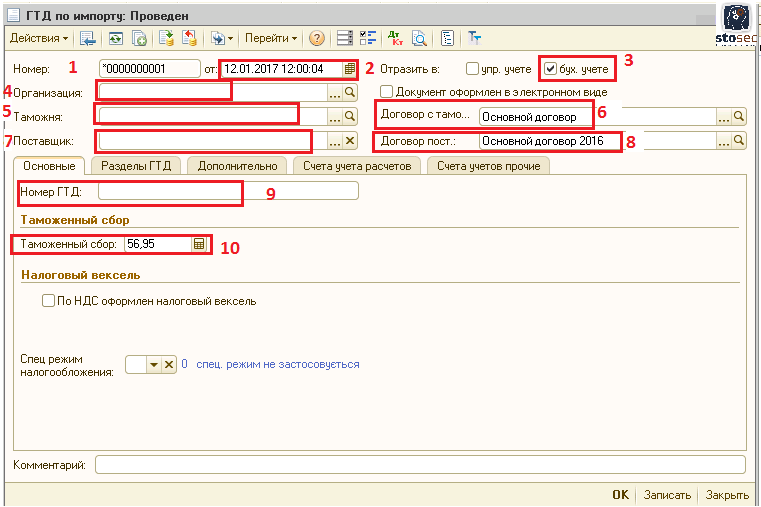
Task: Switch to the Основные tab
Action: tap(49, 166)
